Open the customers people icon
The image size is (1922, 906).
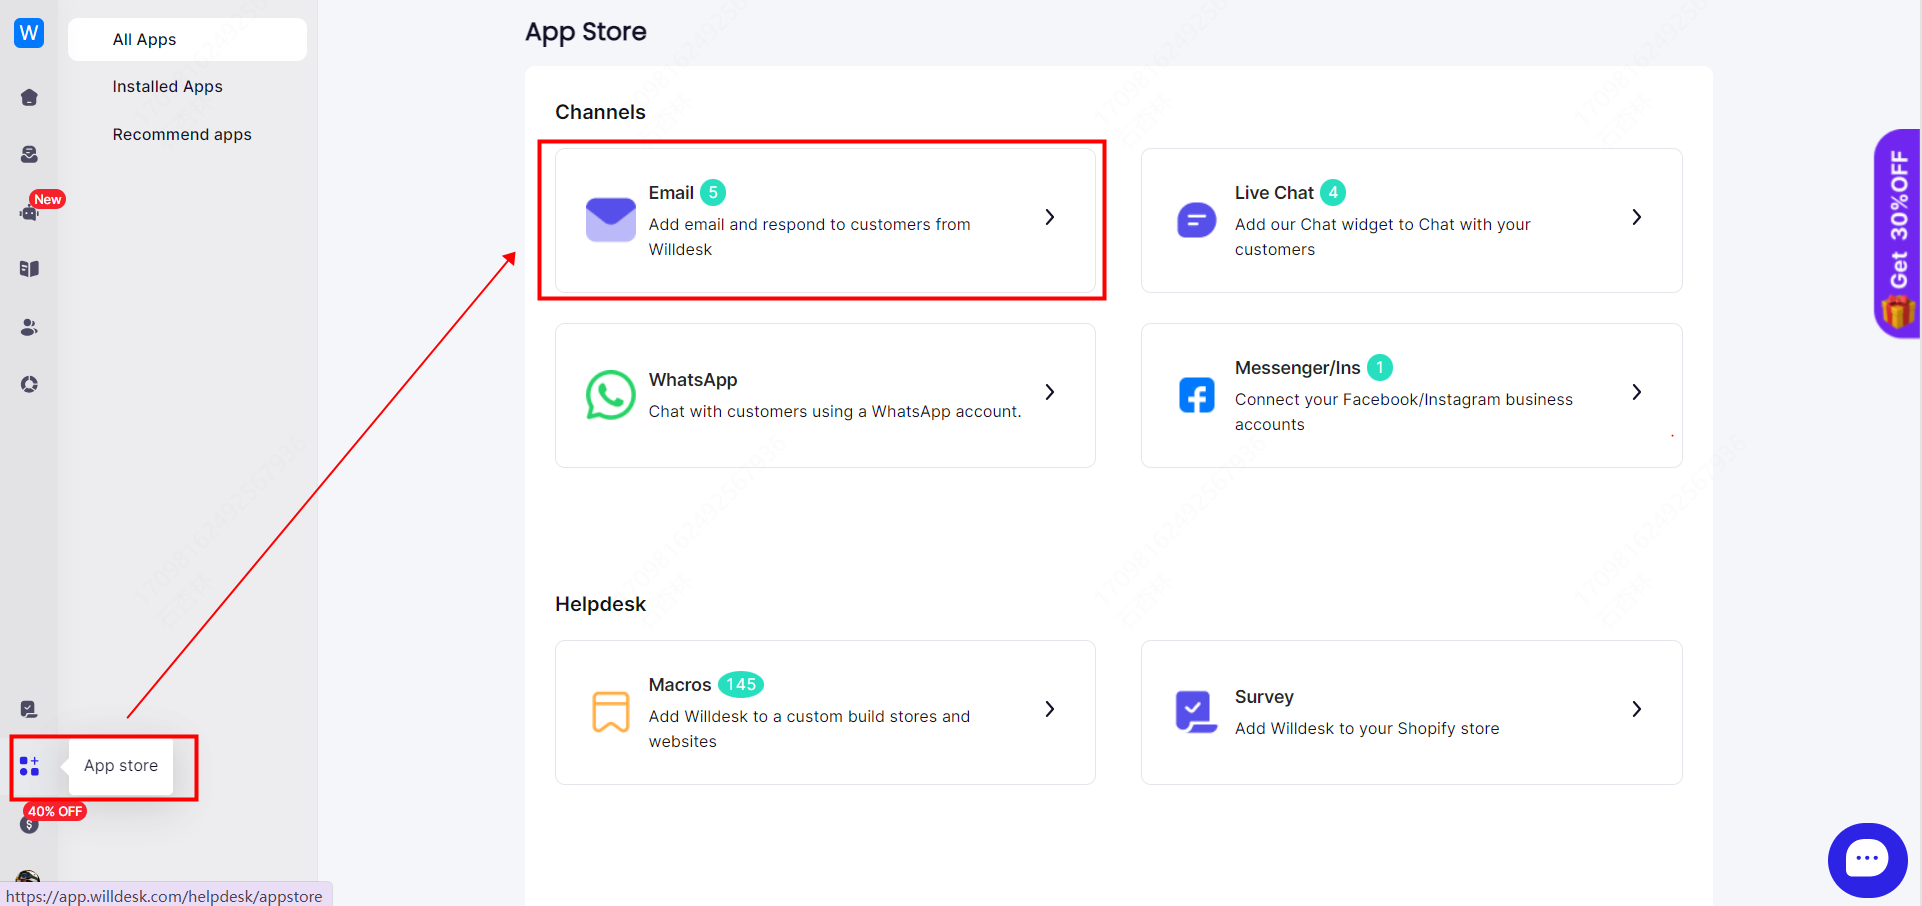[29, 327]
